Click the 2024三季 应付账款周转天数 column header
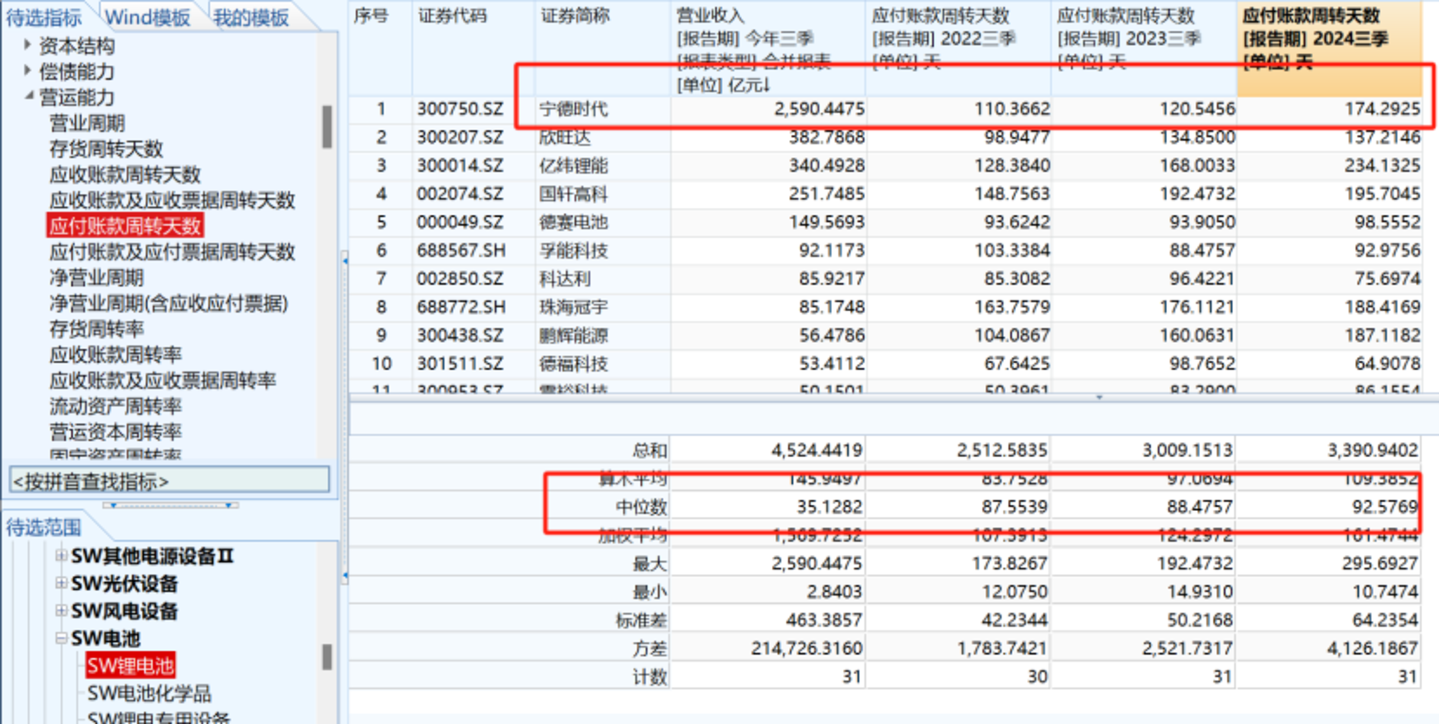This screenshot has height=724, width=1439. coord(1328,48)
